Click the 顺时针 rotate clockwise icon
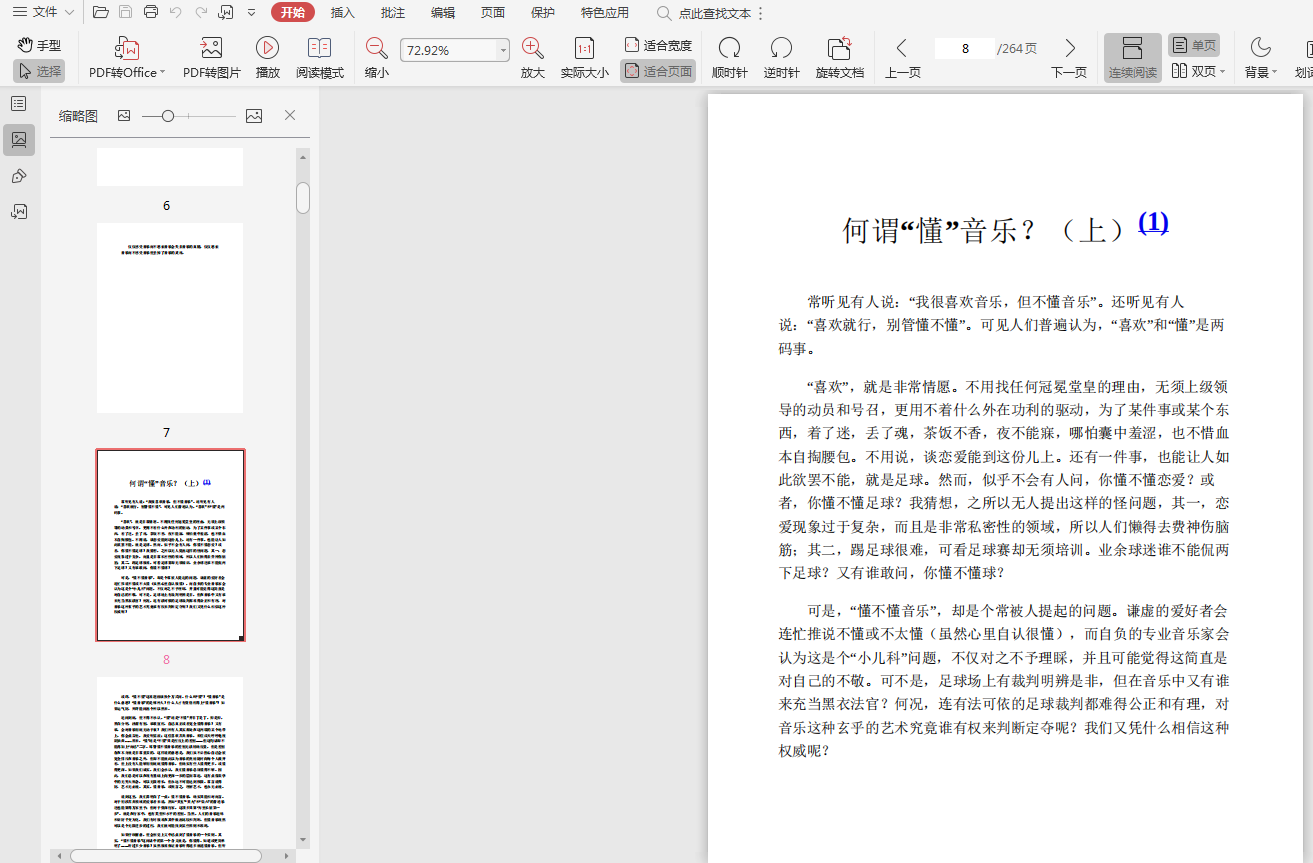This screenshot has height=863, width=1313. 729,49
